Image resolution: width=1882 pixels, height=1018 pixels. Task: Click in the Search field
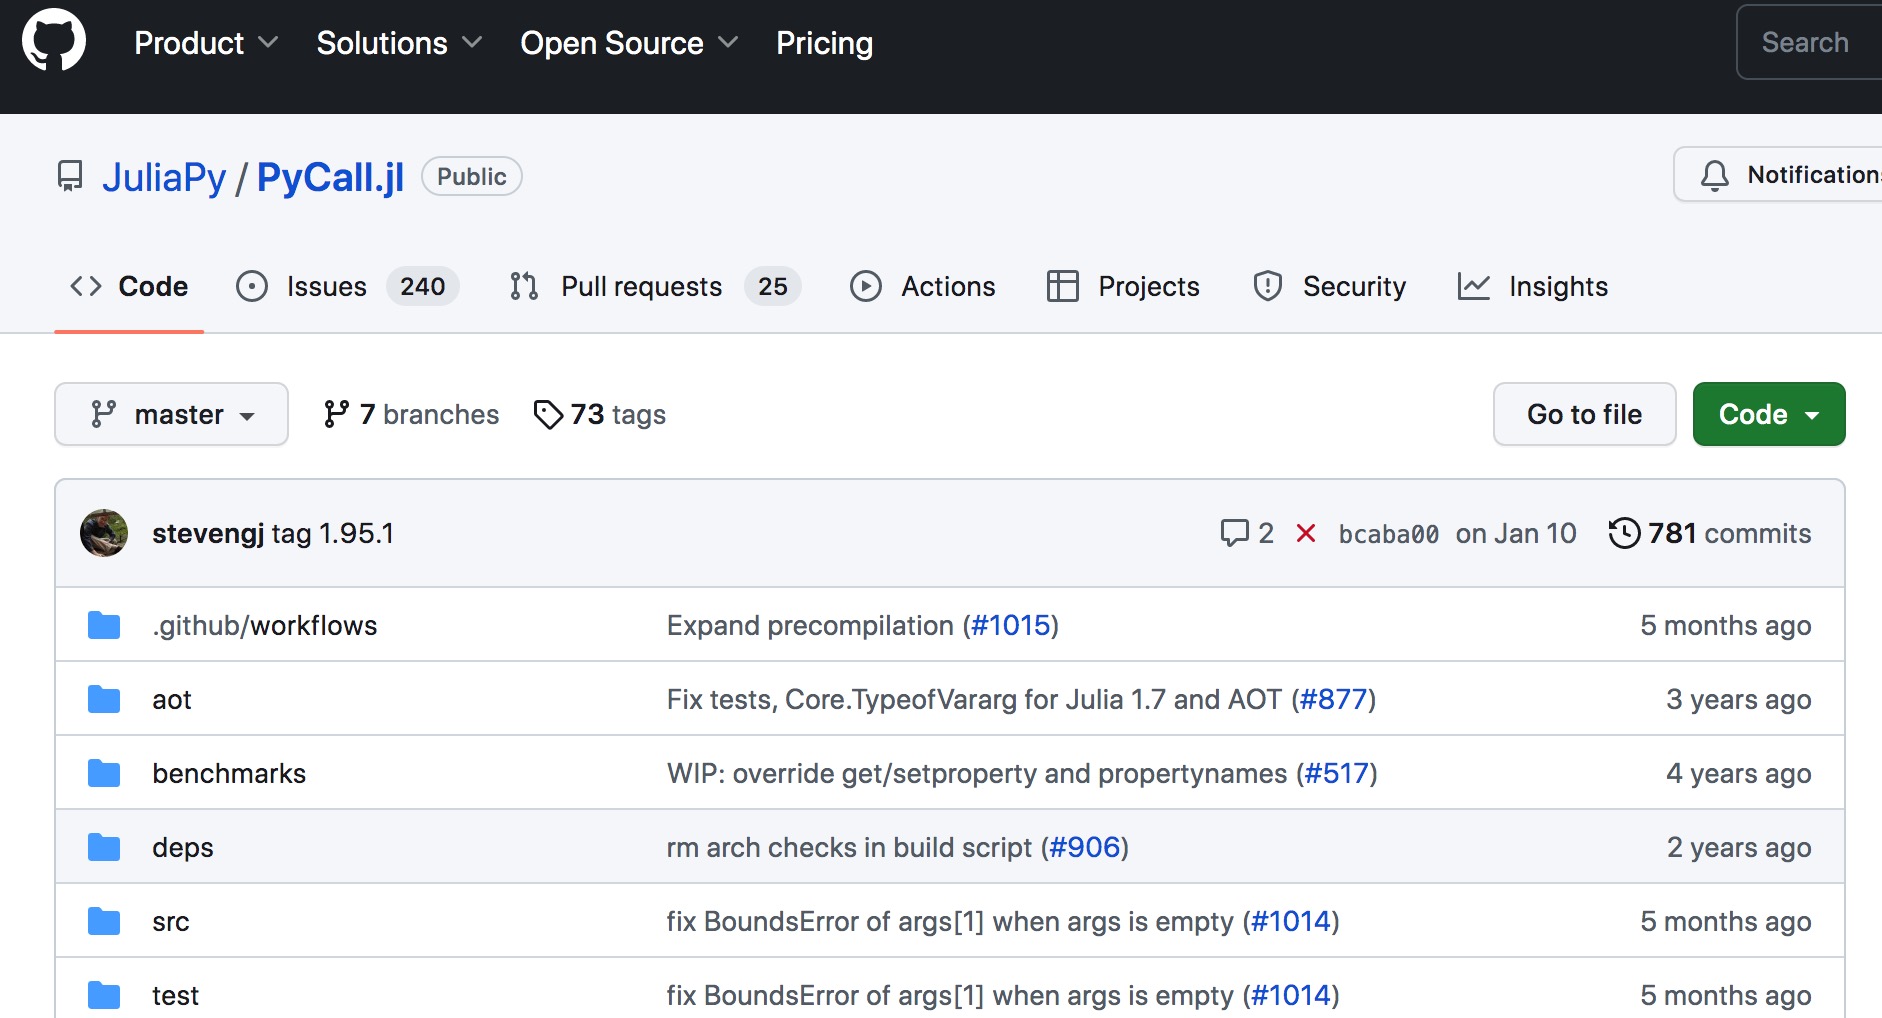(1810, 42)
